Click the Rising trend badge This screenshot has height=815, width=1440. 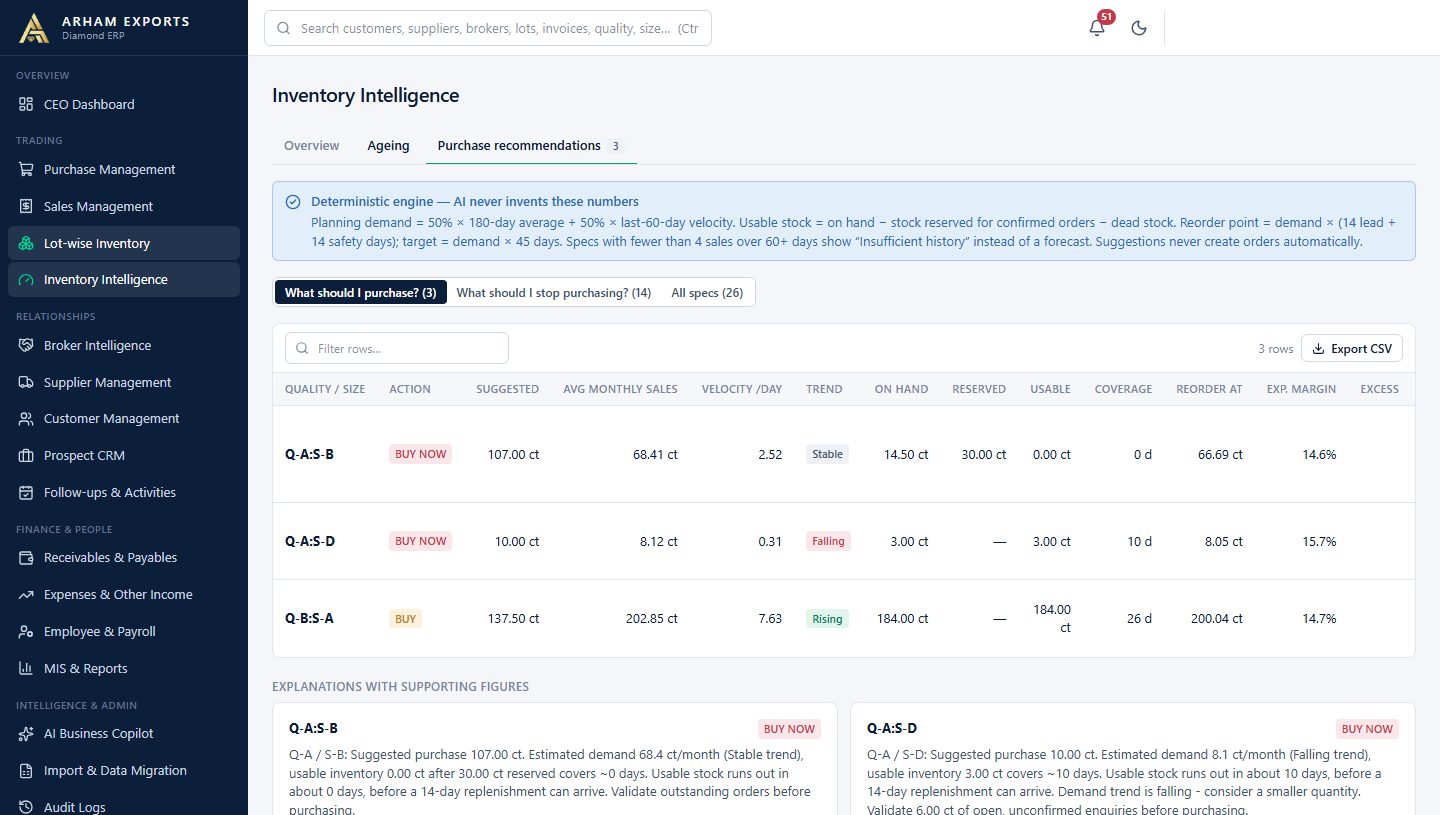(827, 619)
